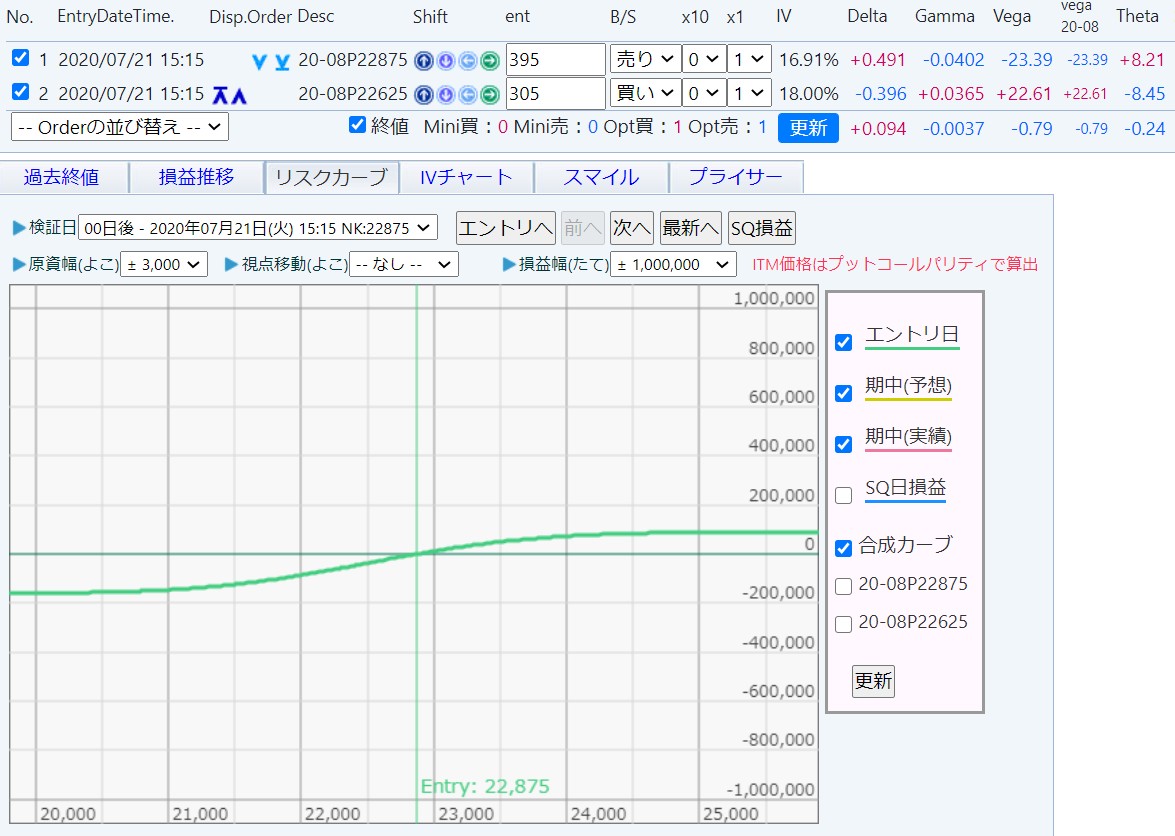
Task: Enable 20-08P22875 curve checkbox
Action: pyautogui.click(x=844, y=586)
